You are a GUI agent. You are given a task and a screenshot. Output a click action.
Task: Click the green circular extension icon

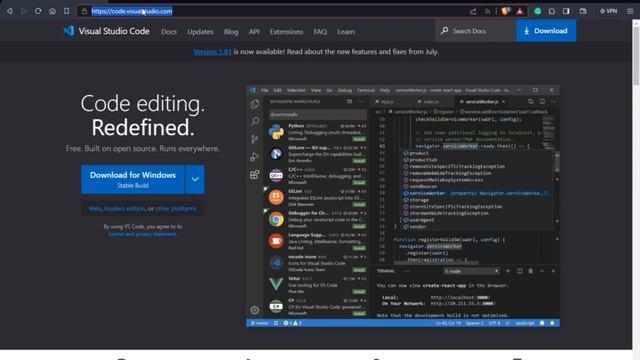[538, 11]
